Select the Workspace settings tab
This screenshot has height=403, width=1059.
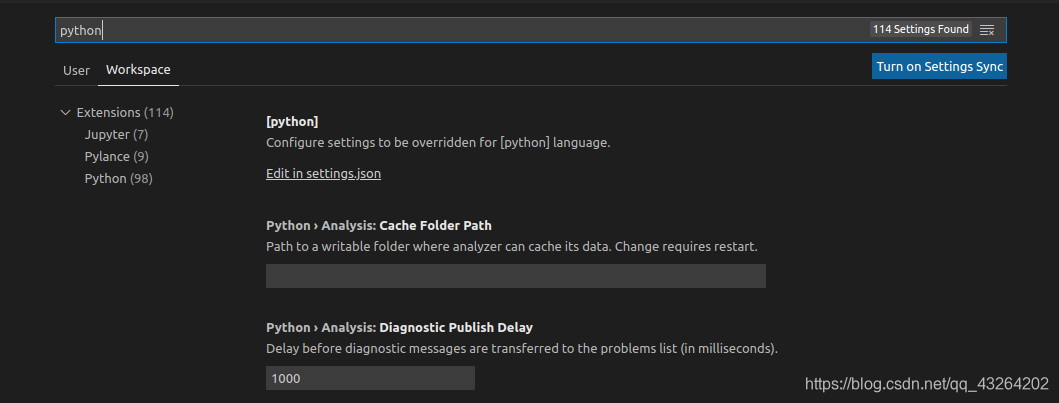[138, 70]
